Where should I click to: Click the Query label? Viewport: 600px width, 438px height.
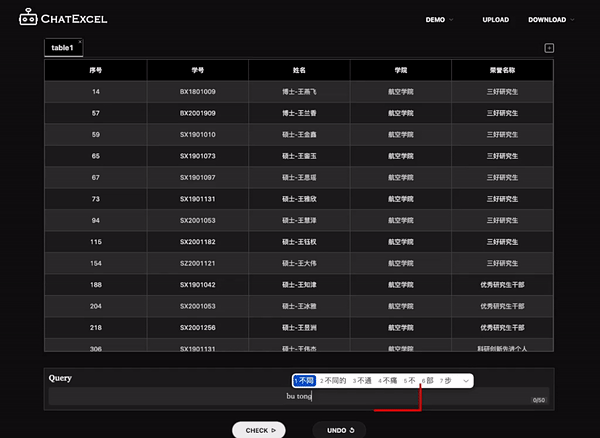[x=60, y=378]
